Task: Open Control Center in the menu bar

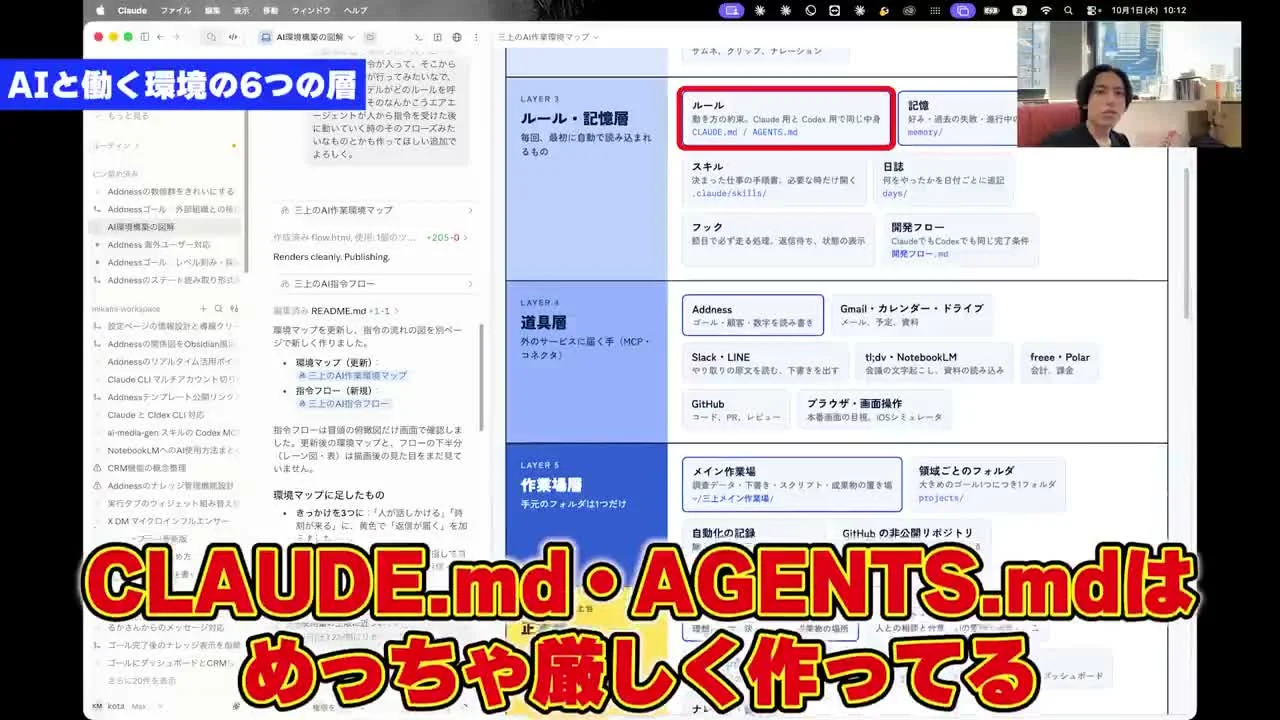Action: [1092, 10]
